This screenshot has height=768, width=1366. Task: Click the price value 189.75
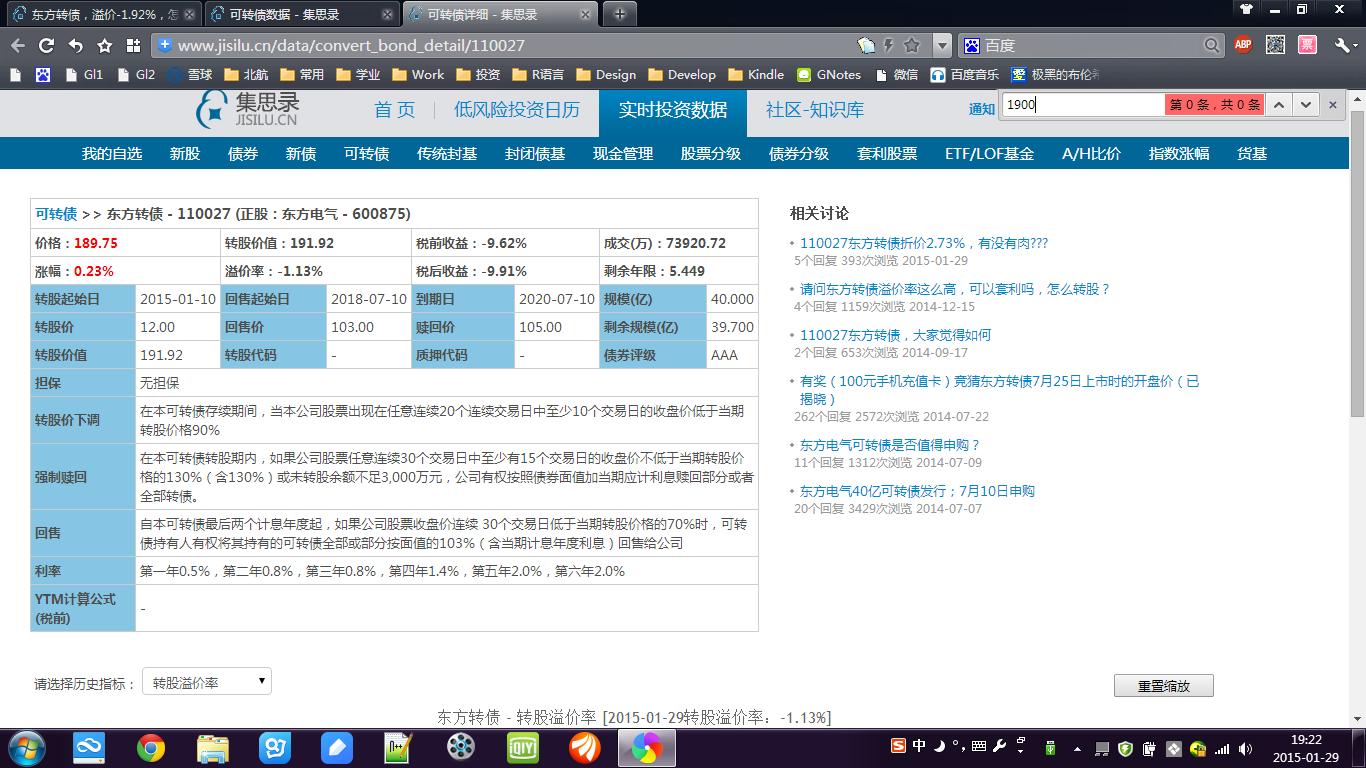point(96,243)
